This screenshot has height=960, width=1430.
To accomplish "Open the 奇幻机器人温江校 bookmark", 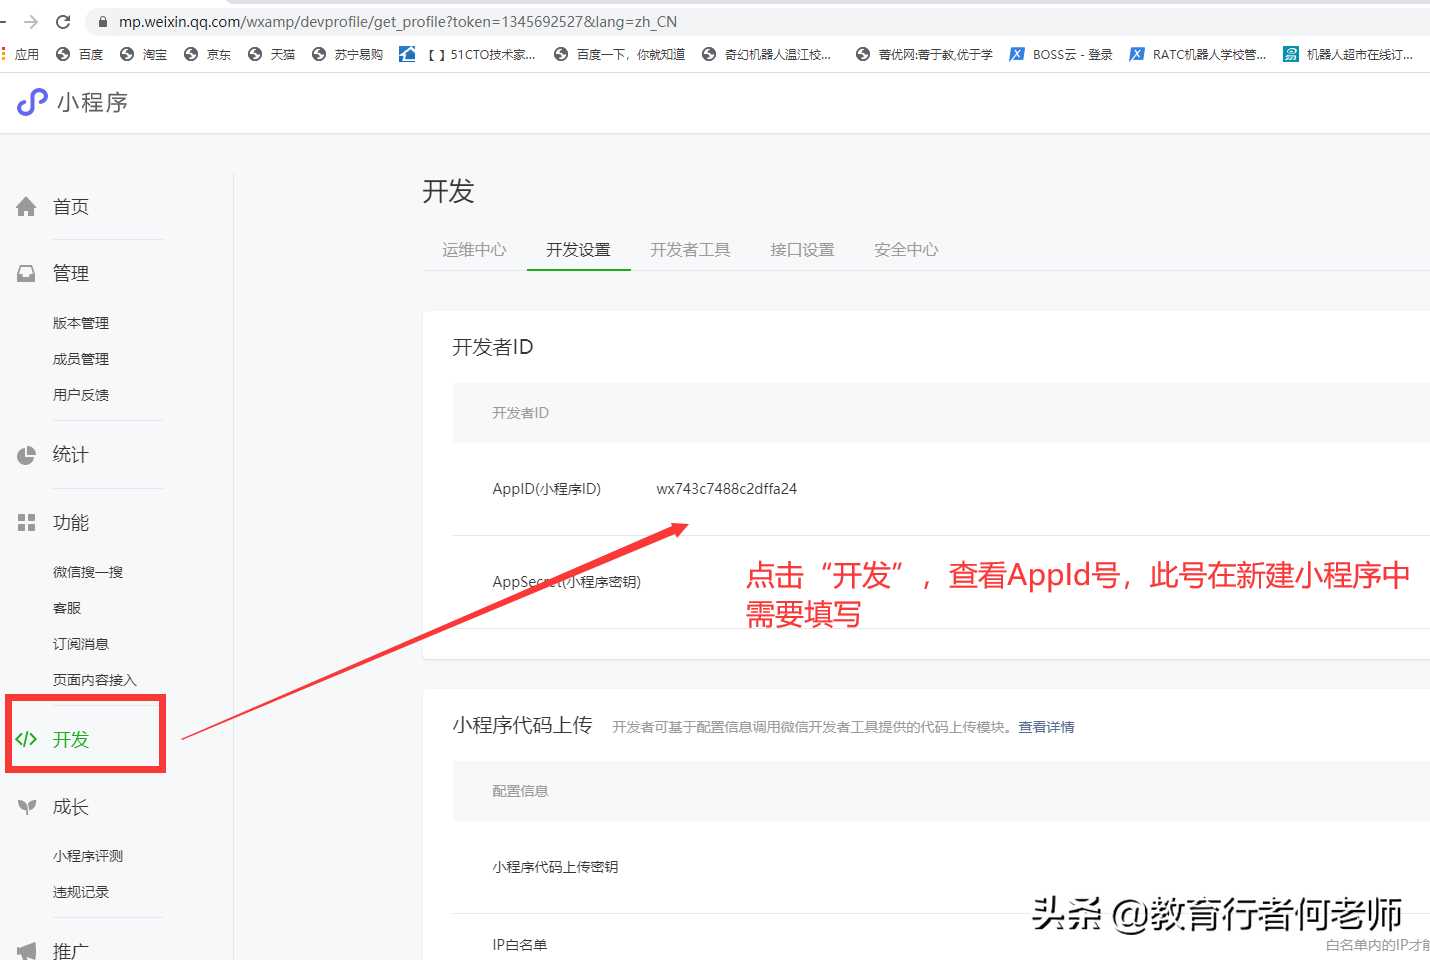I will pyautogui.click(x=767, y=54).
